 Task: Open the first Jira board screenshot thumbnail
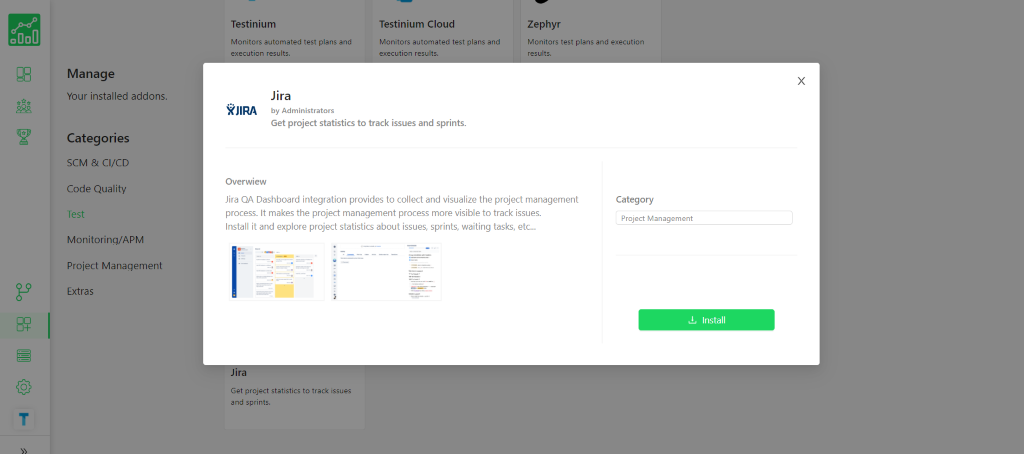point(277,272)
